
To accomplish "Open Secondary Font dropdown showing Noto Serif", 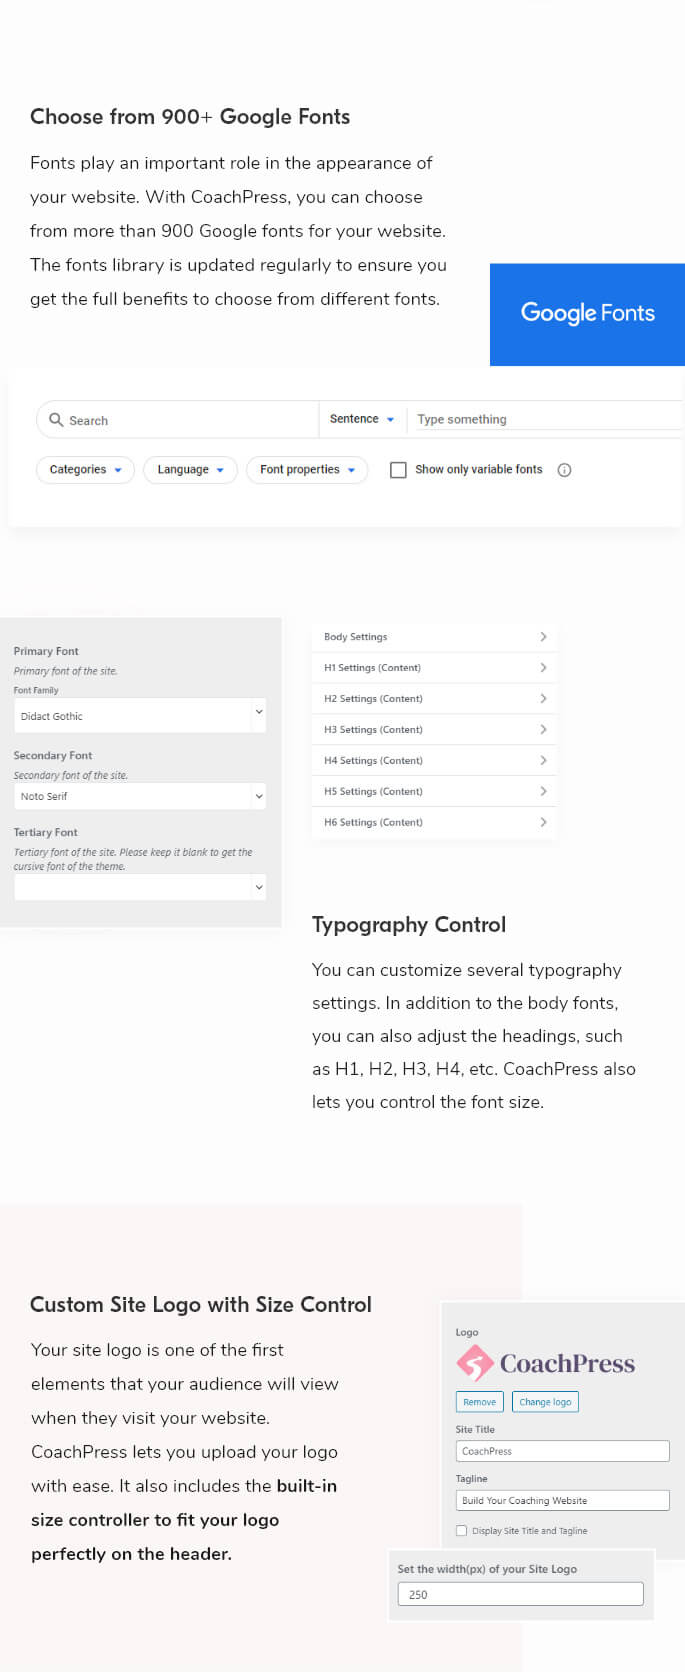I will point(140,796).
